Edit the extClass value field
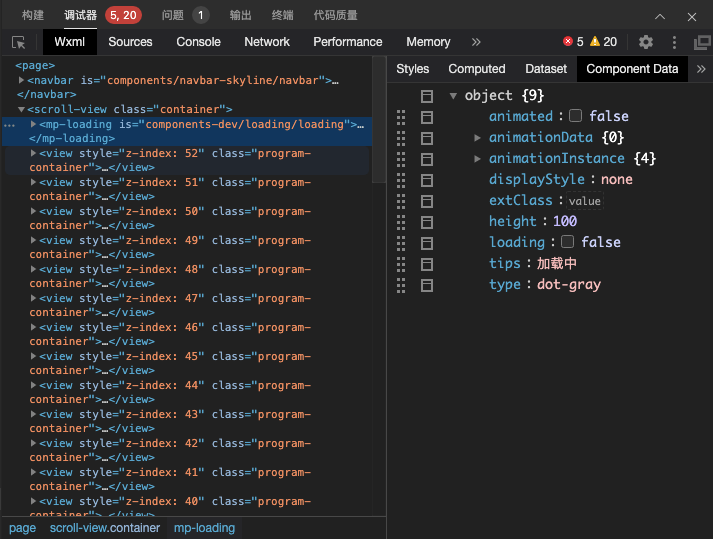The width and height of the screenshot is (713, 539). pyautogui.click(x=585, y=201)
